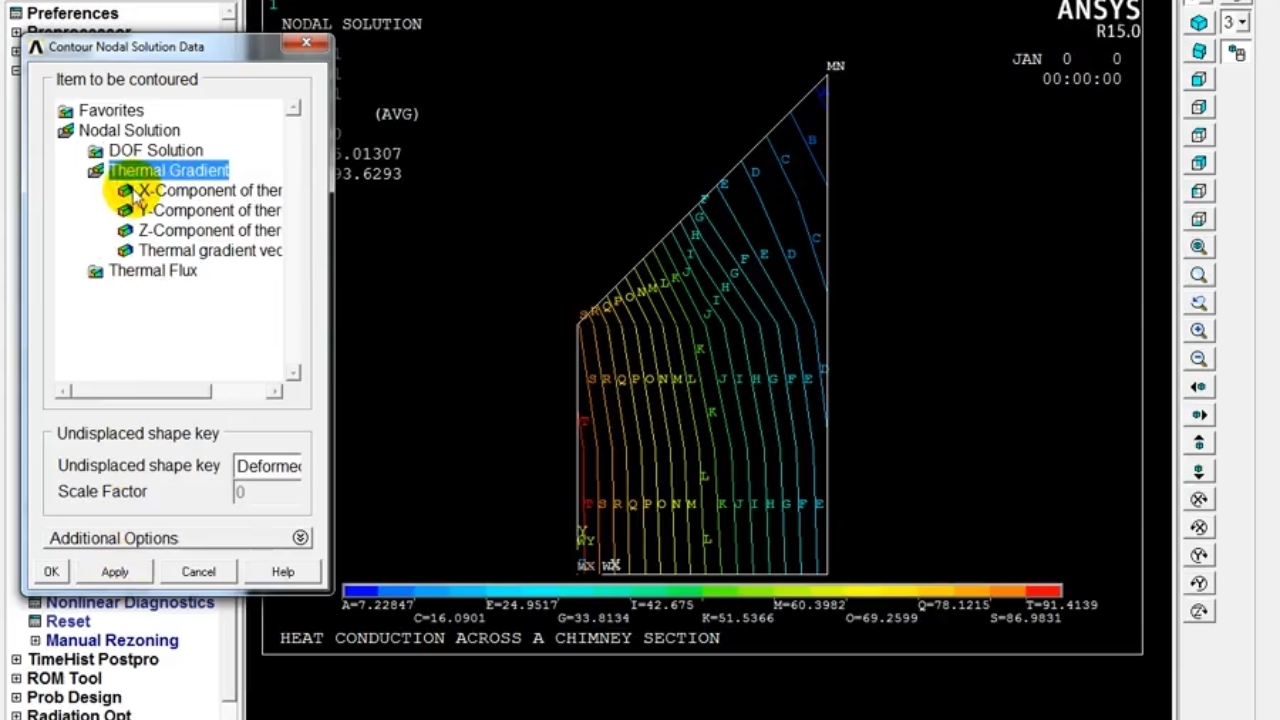Click the zoom out magnifier icon
Viewport: 1280px width, 720px height.
pyautogui.click(x=1199, y=359)
